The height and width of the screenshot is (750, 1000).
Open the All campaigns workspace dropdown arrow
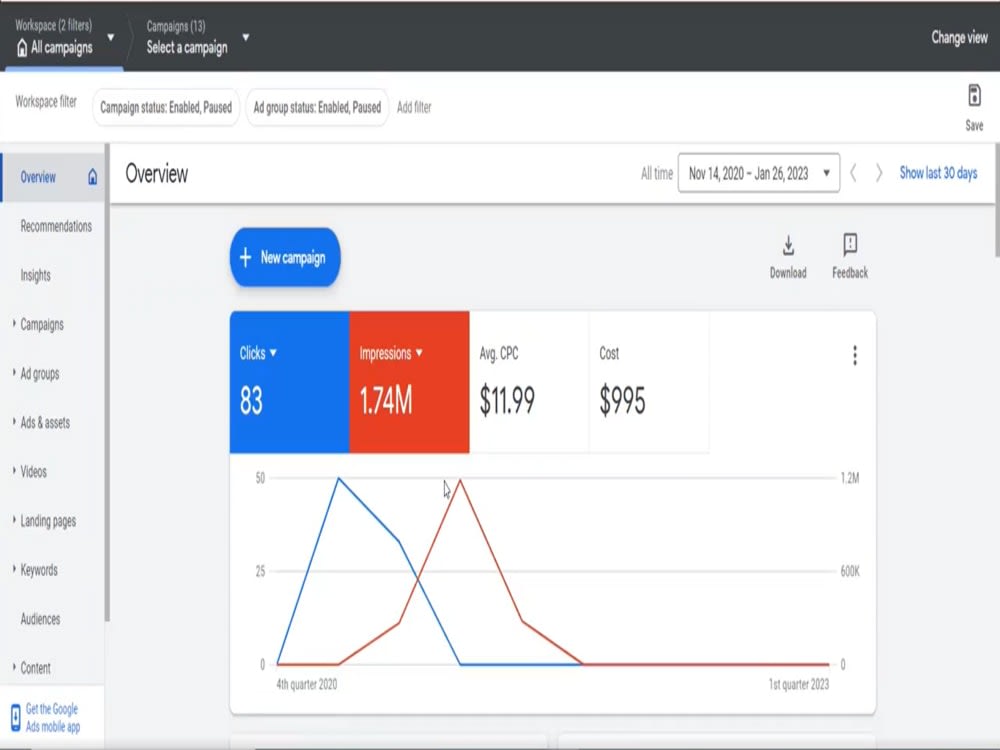pos(111,37)
